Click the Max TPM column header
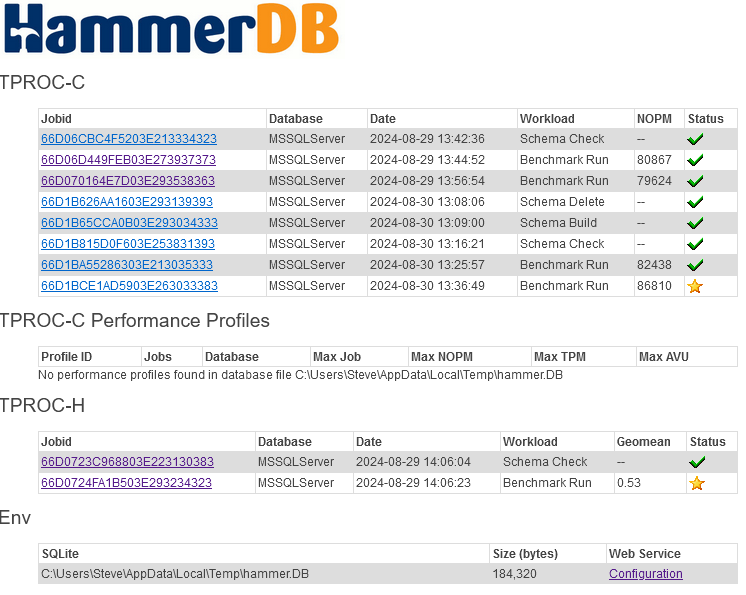The width and height of the screenshot is (746, 595). (x=560, y=357)
